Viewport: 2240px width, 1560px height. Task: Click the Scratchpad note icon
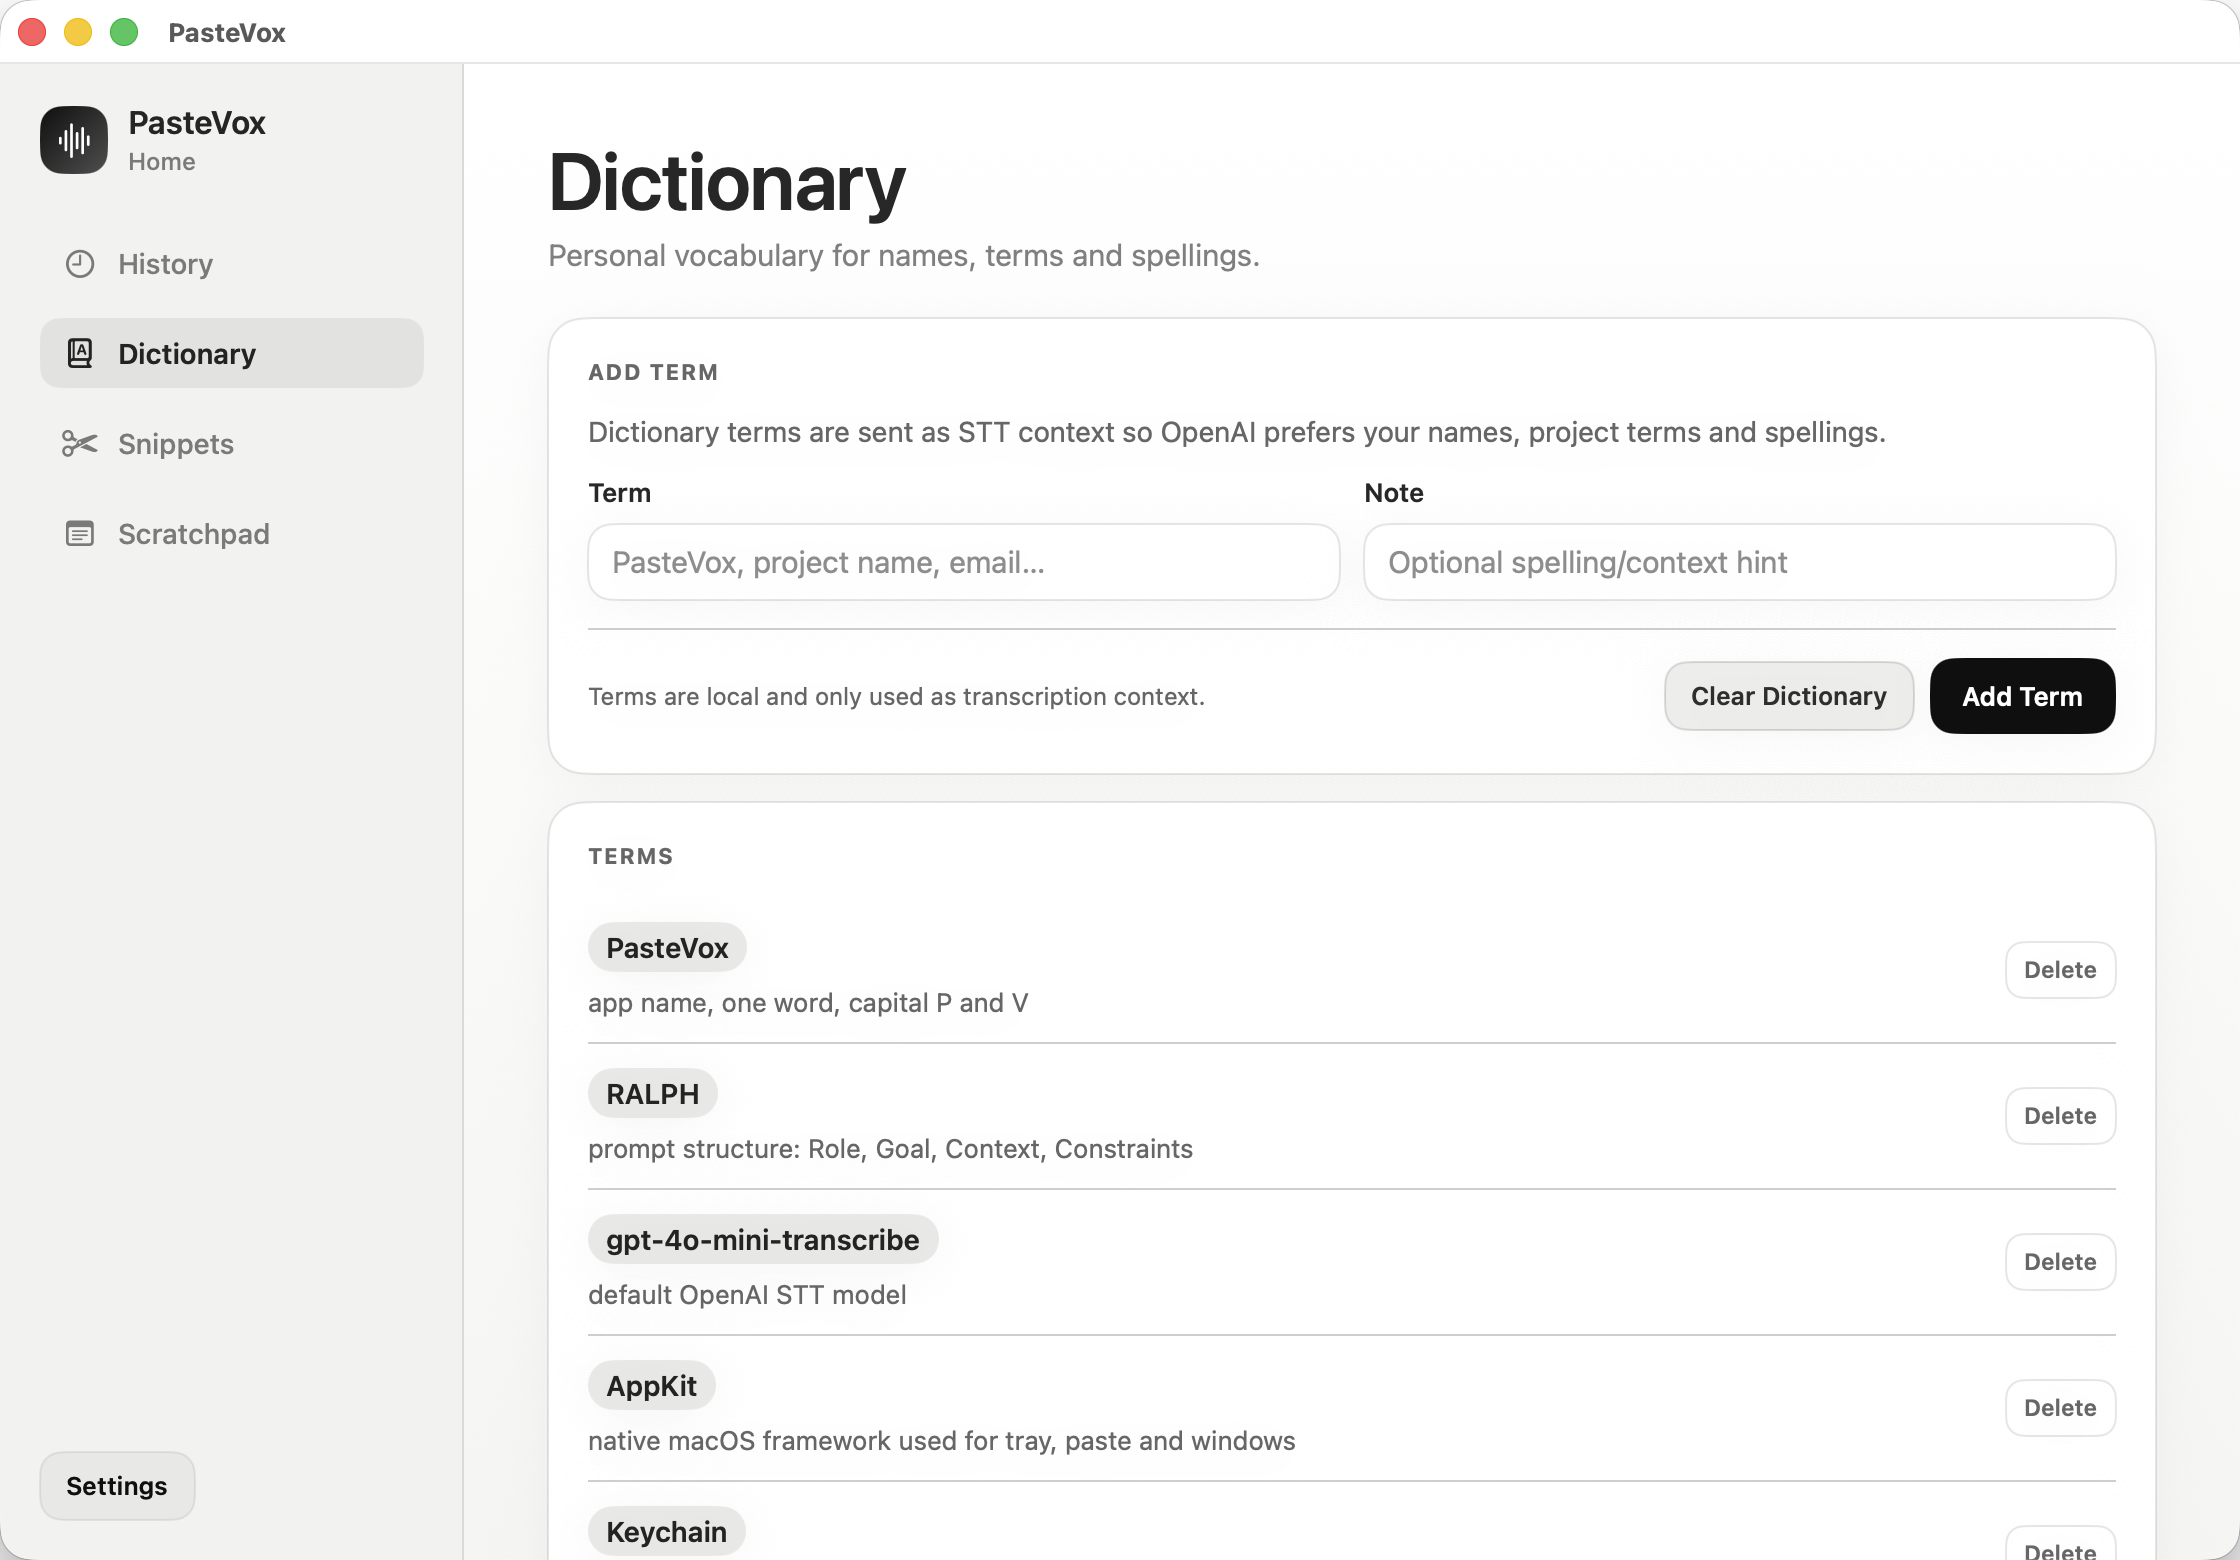pyautogui.click(x=80, y=533)
